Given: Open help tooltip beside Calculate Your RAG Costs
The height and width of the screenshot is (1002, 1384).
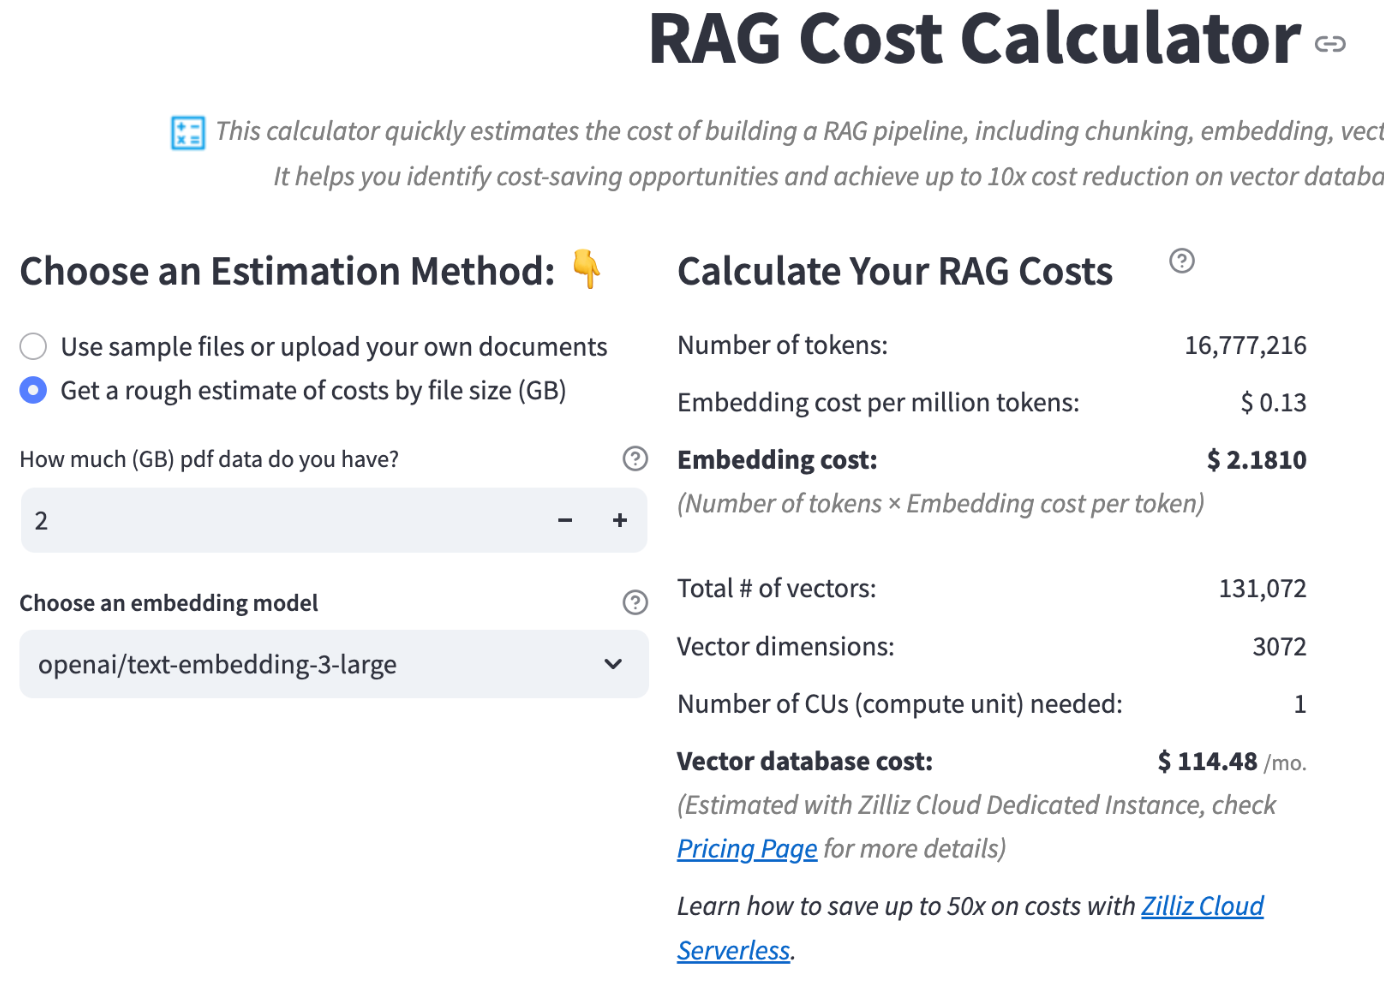Looking at the screenshot, I should pyautogui.click(x=1182, y=261).
